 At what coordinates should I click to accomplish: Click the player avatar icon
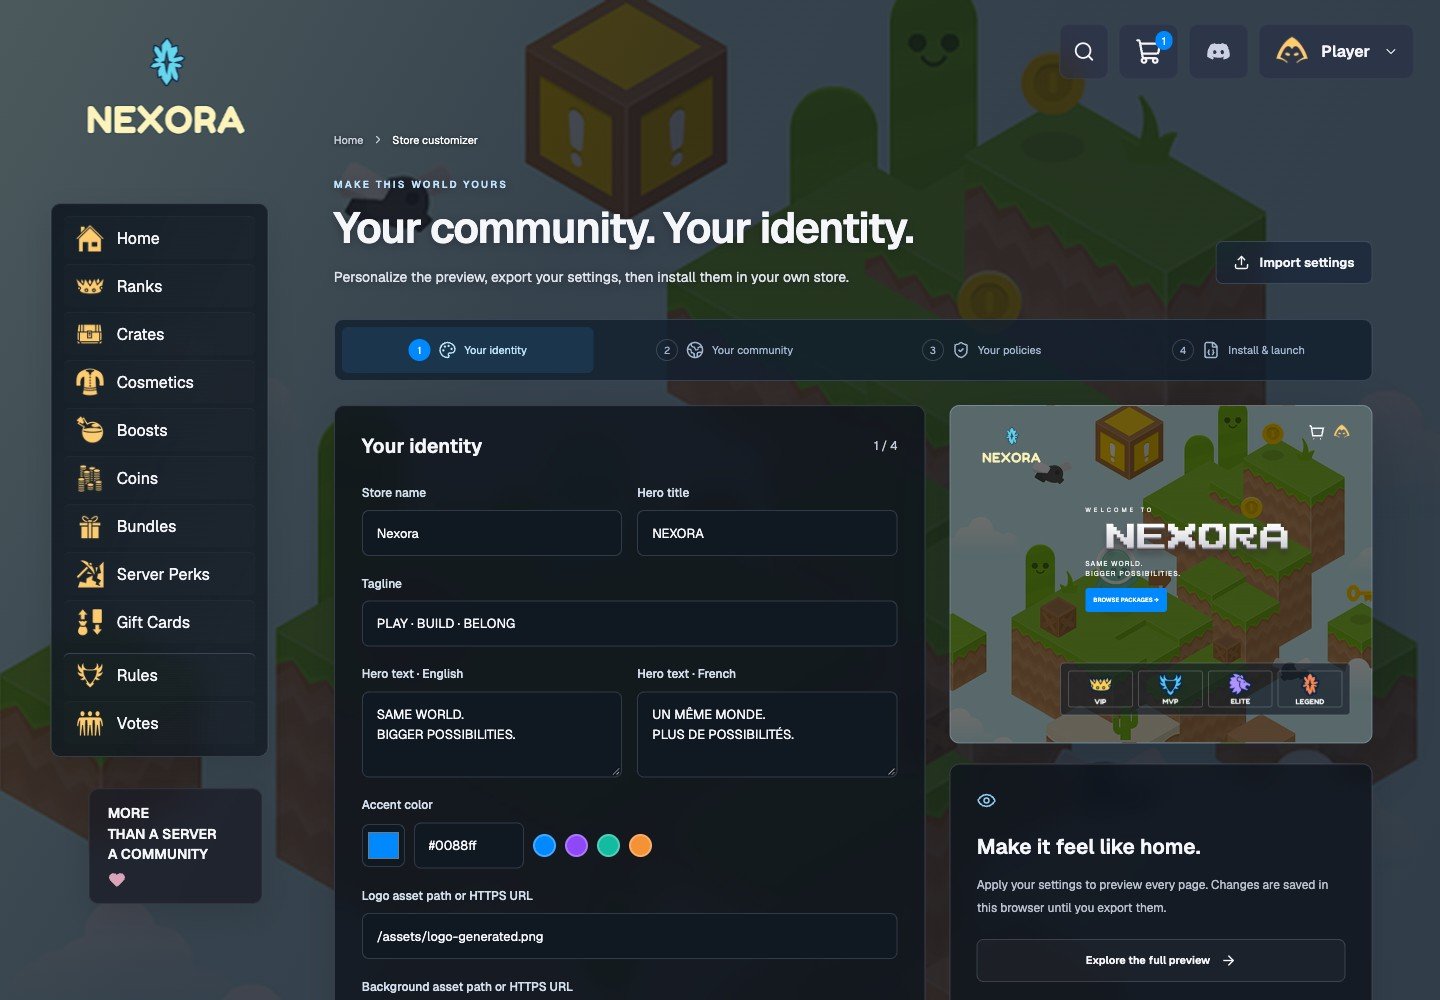tap(1292, 51)
